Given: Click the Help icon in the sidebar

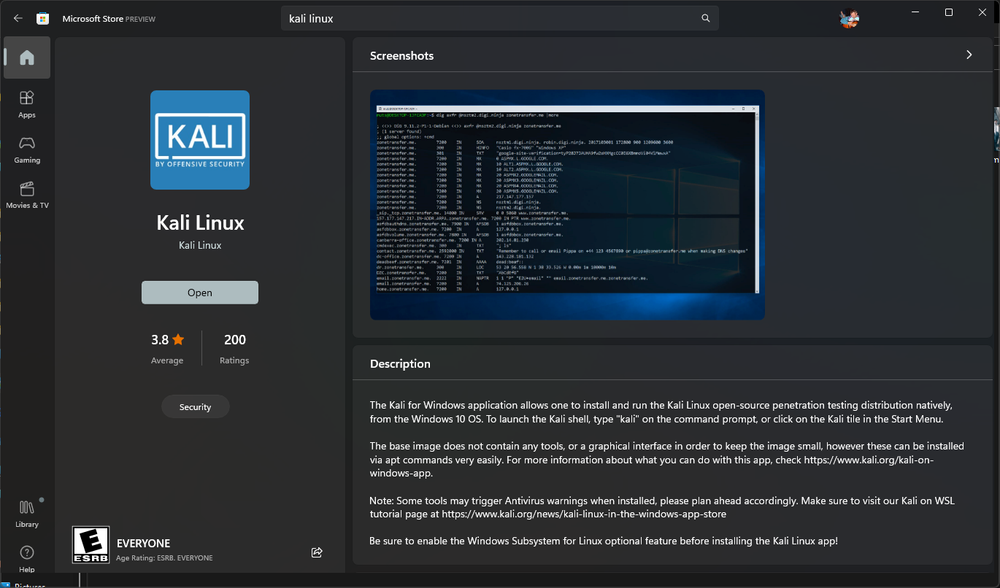Looking at the screenshot, I should tap(27, 556).
